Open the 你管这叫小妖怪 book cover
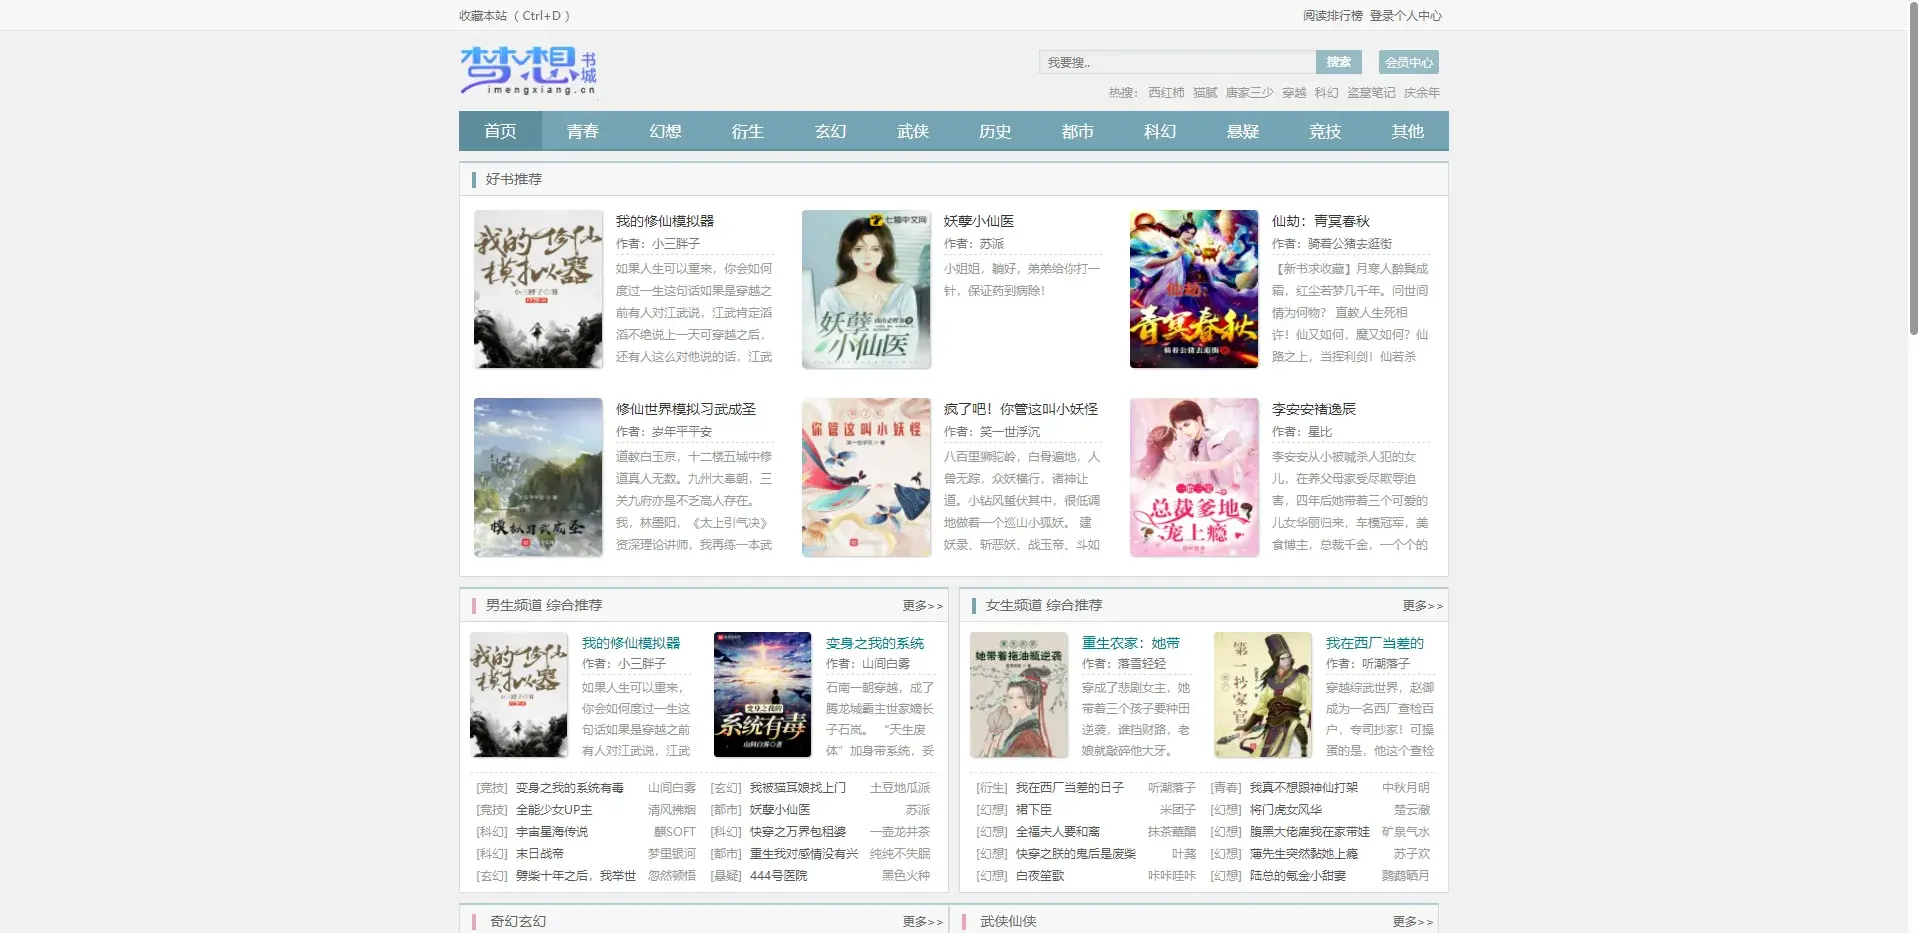Viewport: 1920px width, 933px height. point(866,477)
